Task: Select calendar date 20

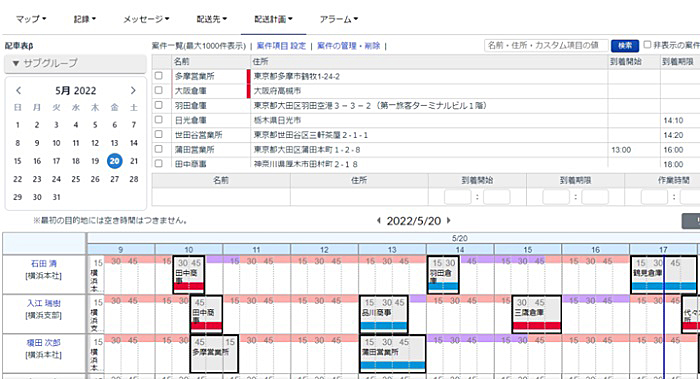Action: tap(115, 161)
